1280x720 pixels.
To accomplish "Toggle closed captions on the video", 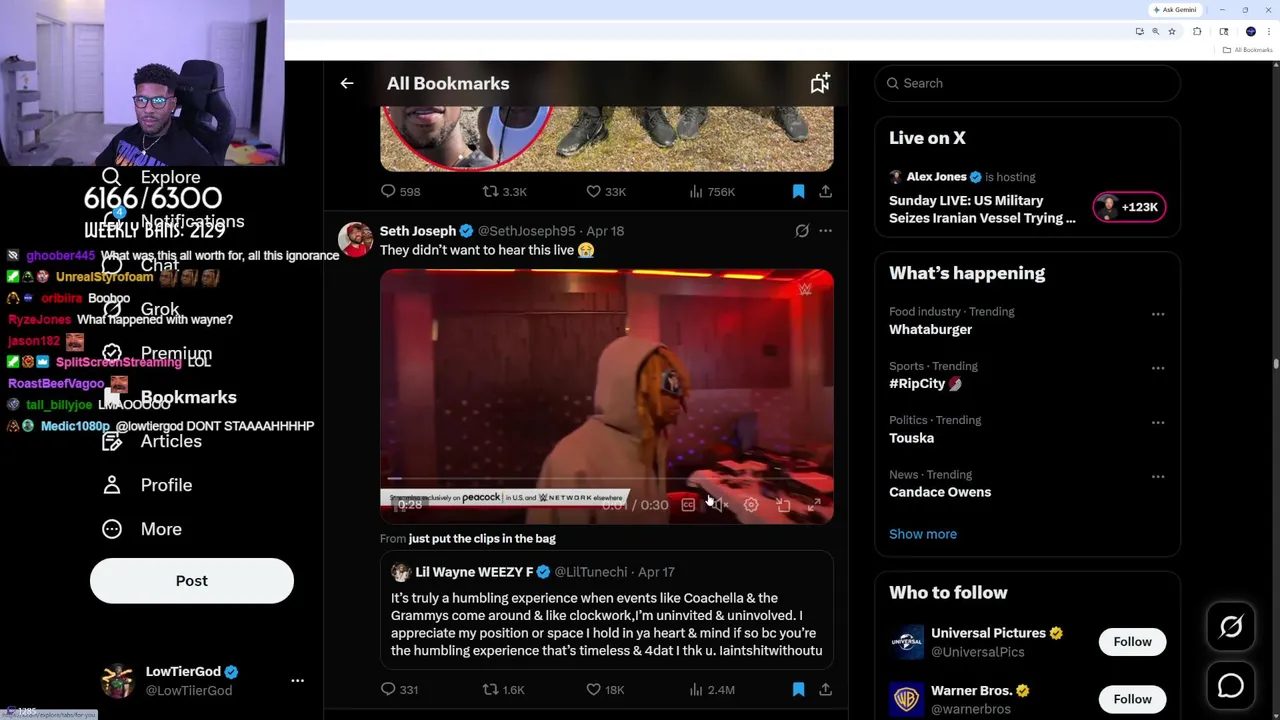I will click(x=688, y=505).
